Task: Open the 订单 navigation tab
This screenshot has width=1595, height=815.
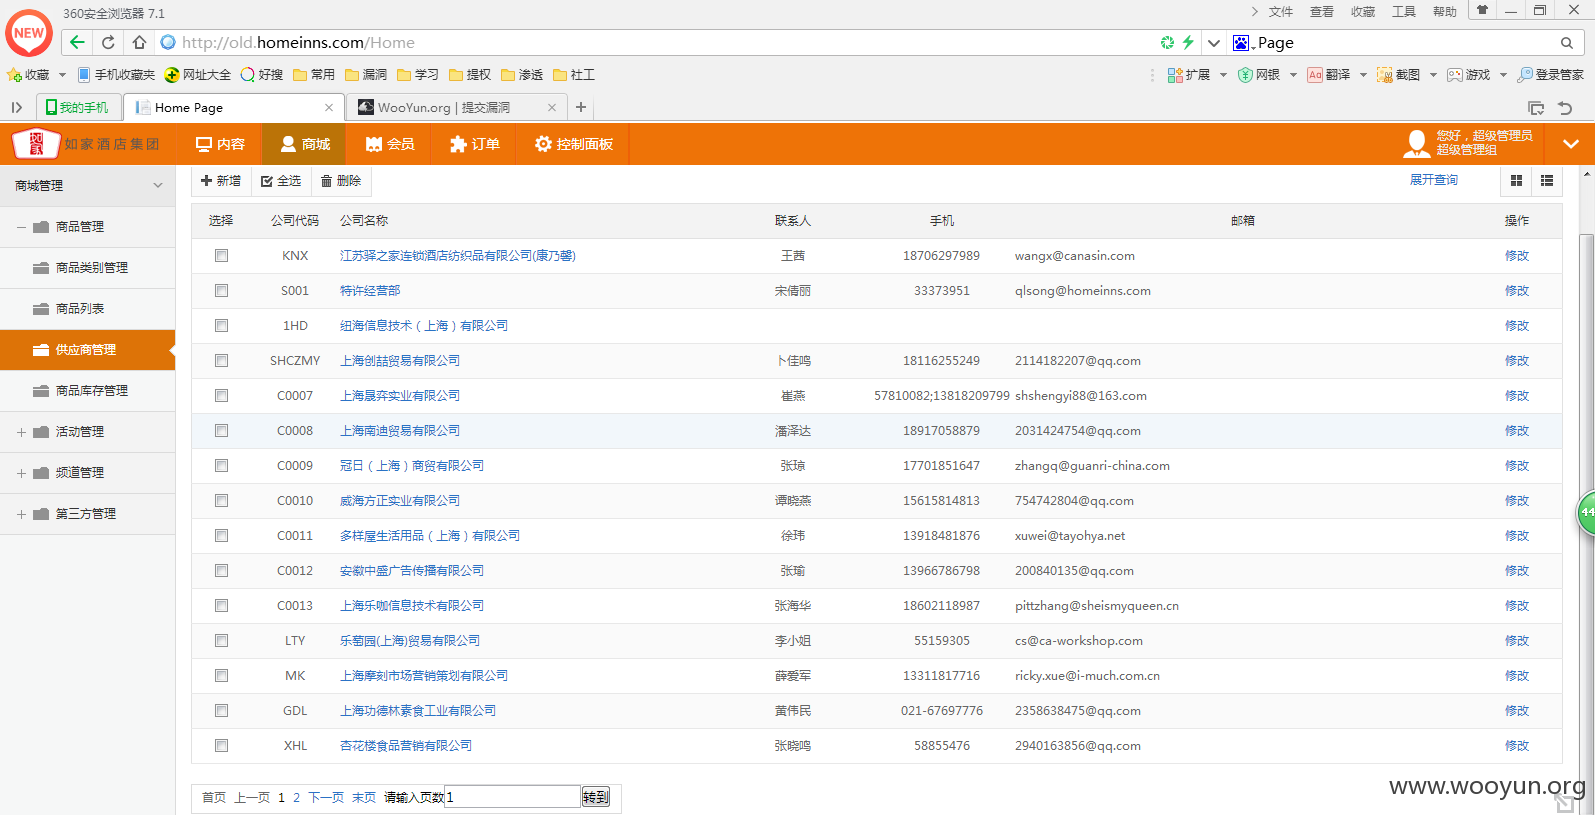Action: 475,144
